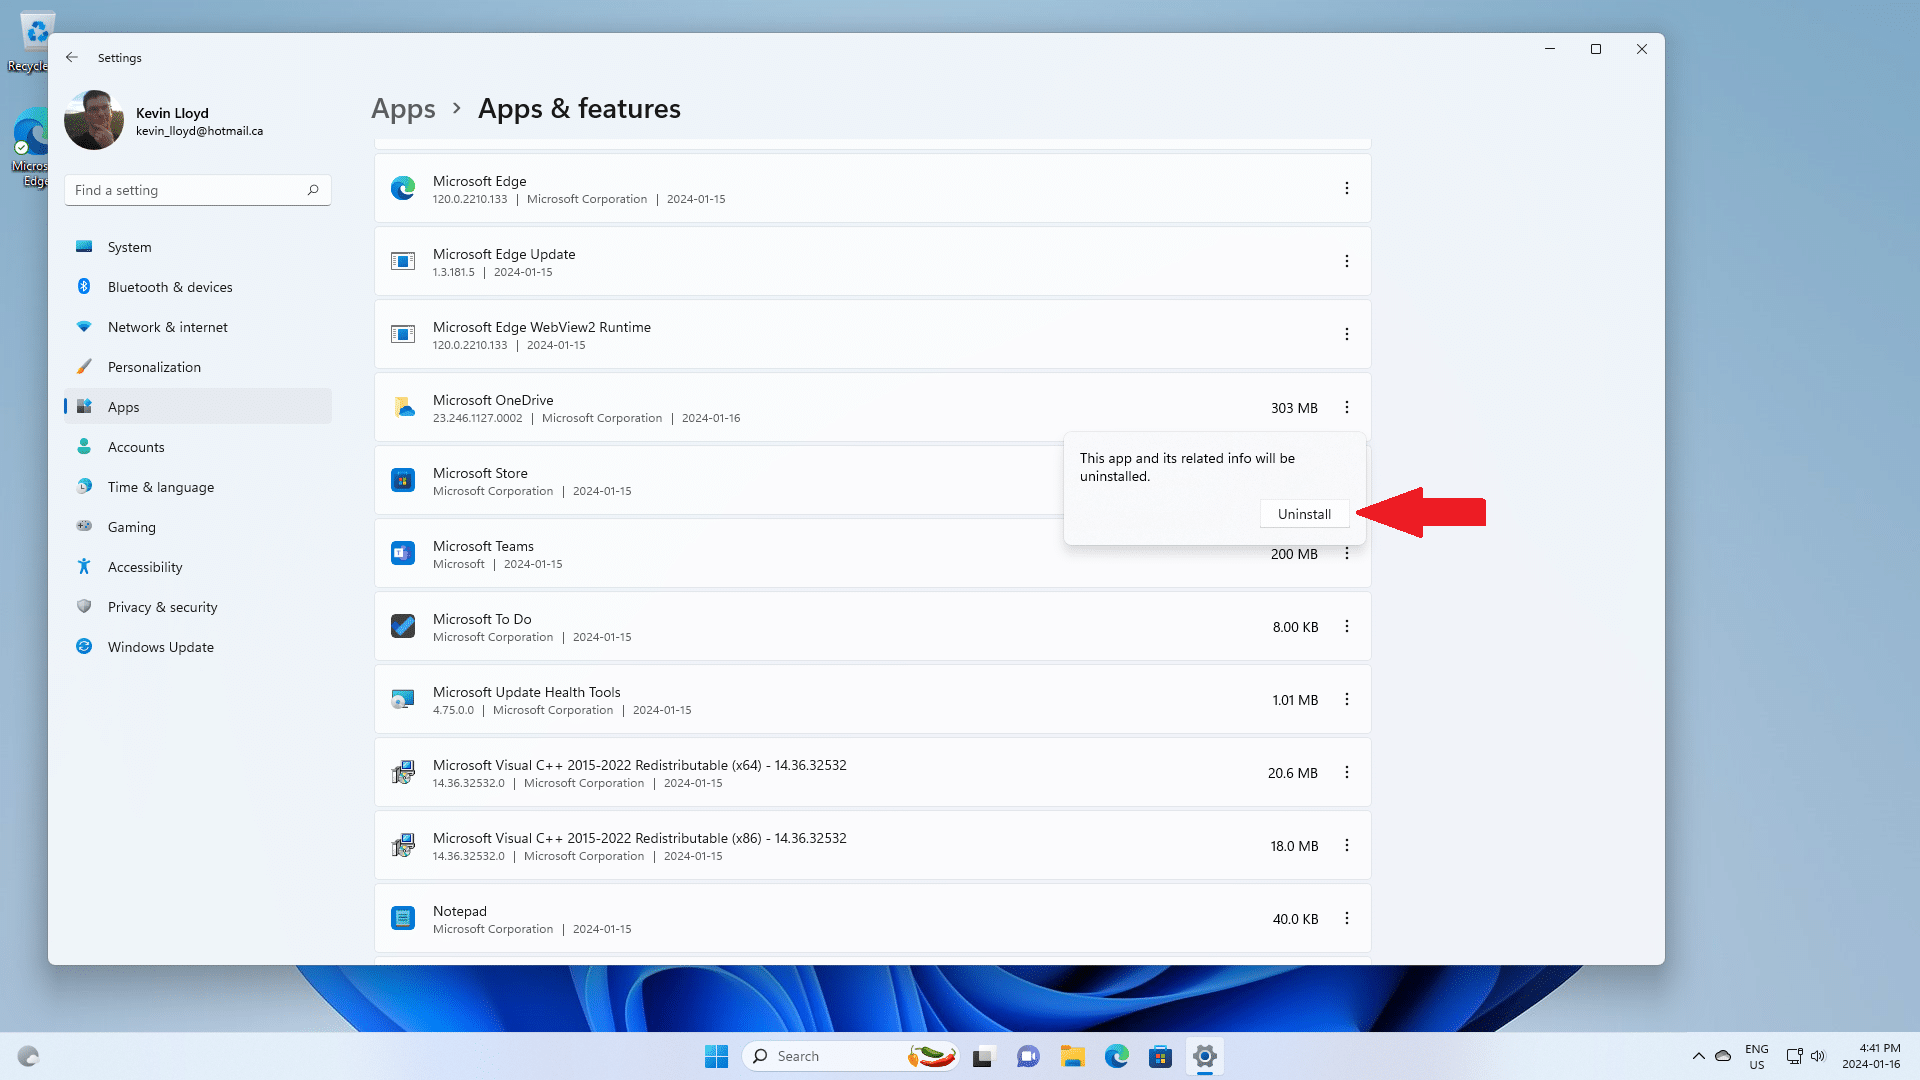The image size is (1920, 1080).
Task: Click the Apps breadcrumb link
Action: click(x=403, y=108)
